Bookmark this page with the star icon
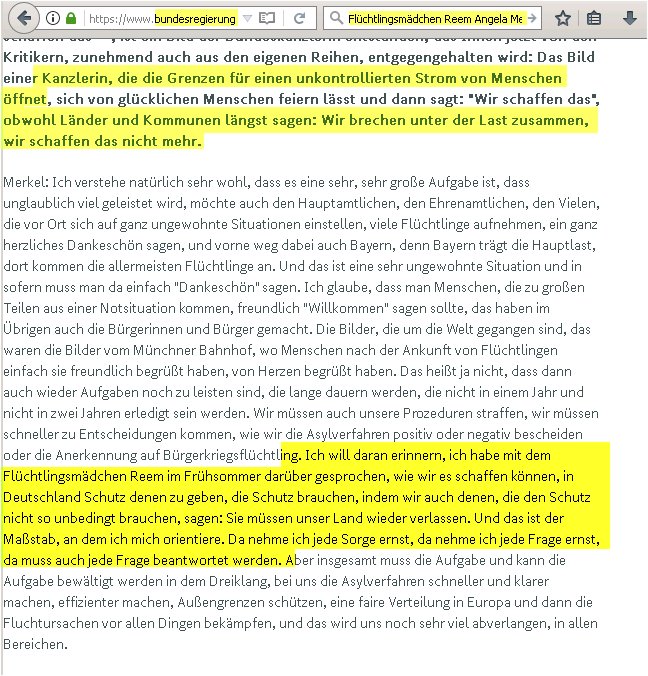The height and width of the screenshot is (676, 648). [x=563, y=19]
